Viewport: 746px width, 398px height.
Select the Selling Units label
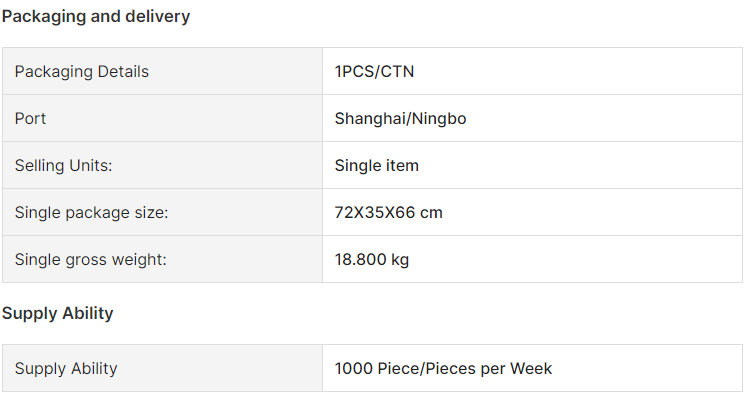pos(63,165)
